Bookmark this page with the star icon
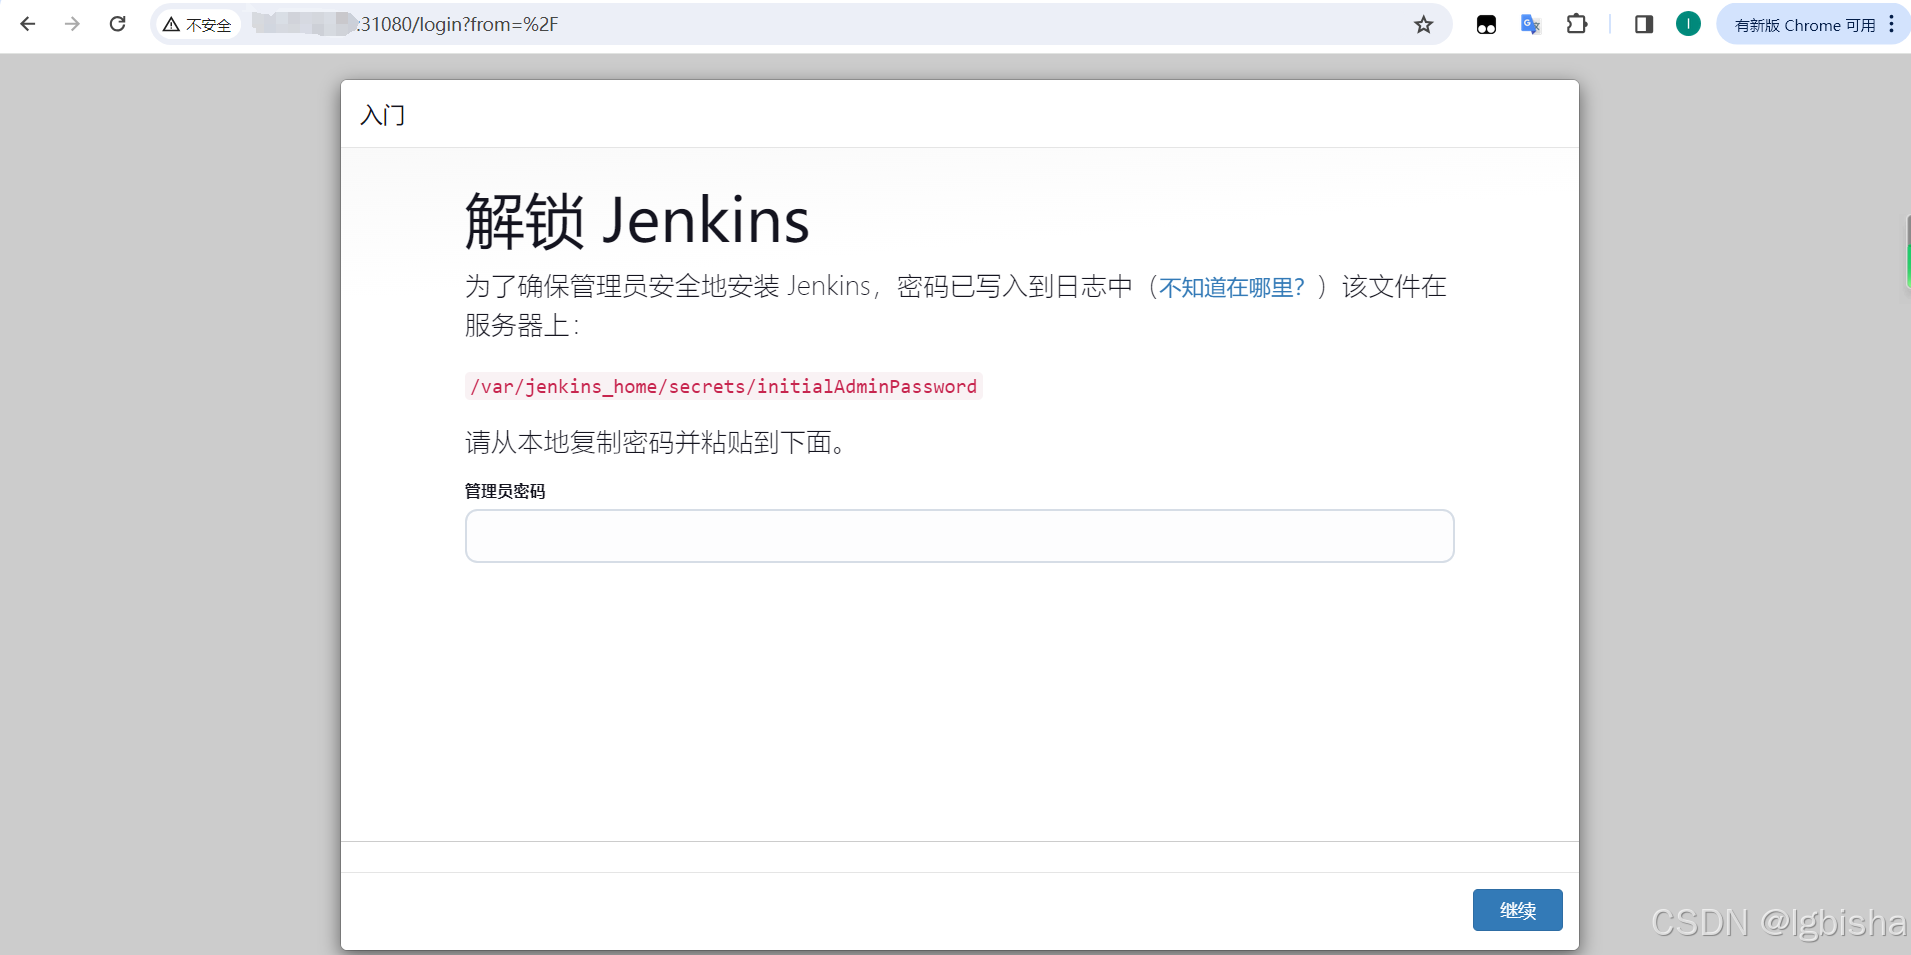Image resolution: width=1911 pixels, height=955 pixels. click(1424, 25)
